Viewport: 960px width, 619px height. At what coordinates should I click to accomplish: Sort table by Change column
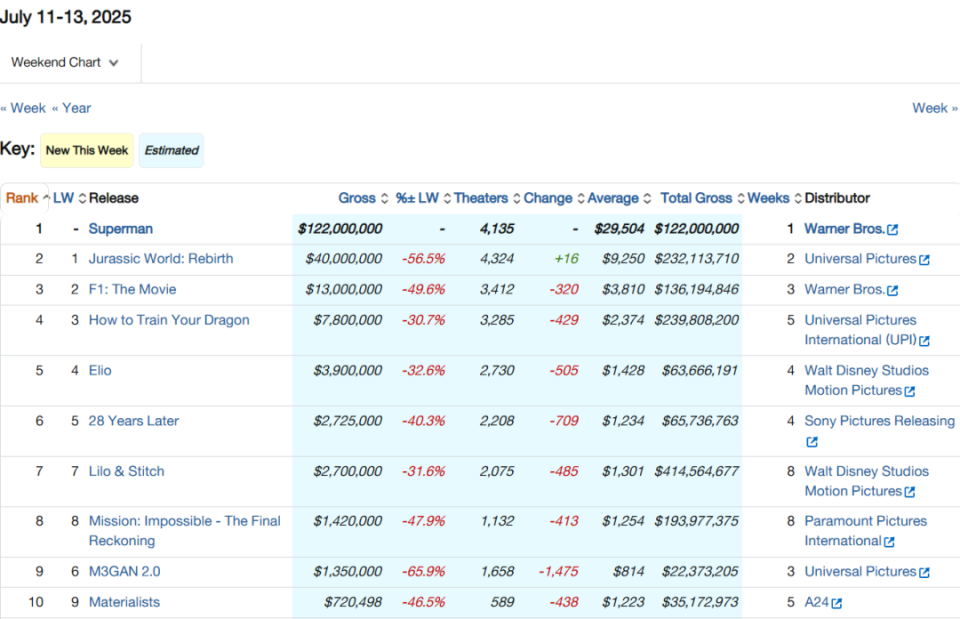pyautogui.click(x=554, y=198)
